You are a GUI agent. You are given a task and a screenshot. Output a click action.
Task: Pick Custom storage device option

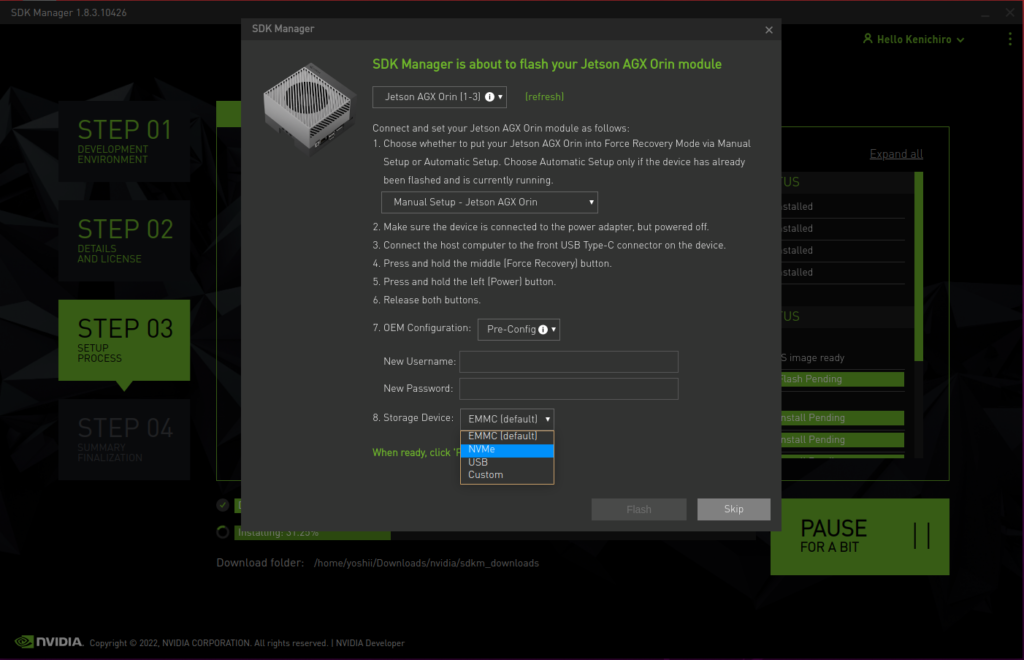coord(507,475)
